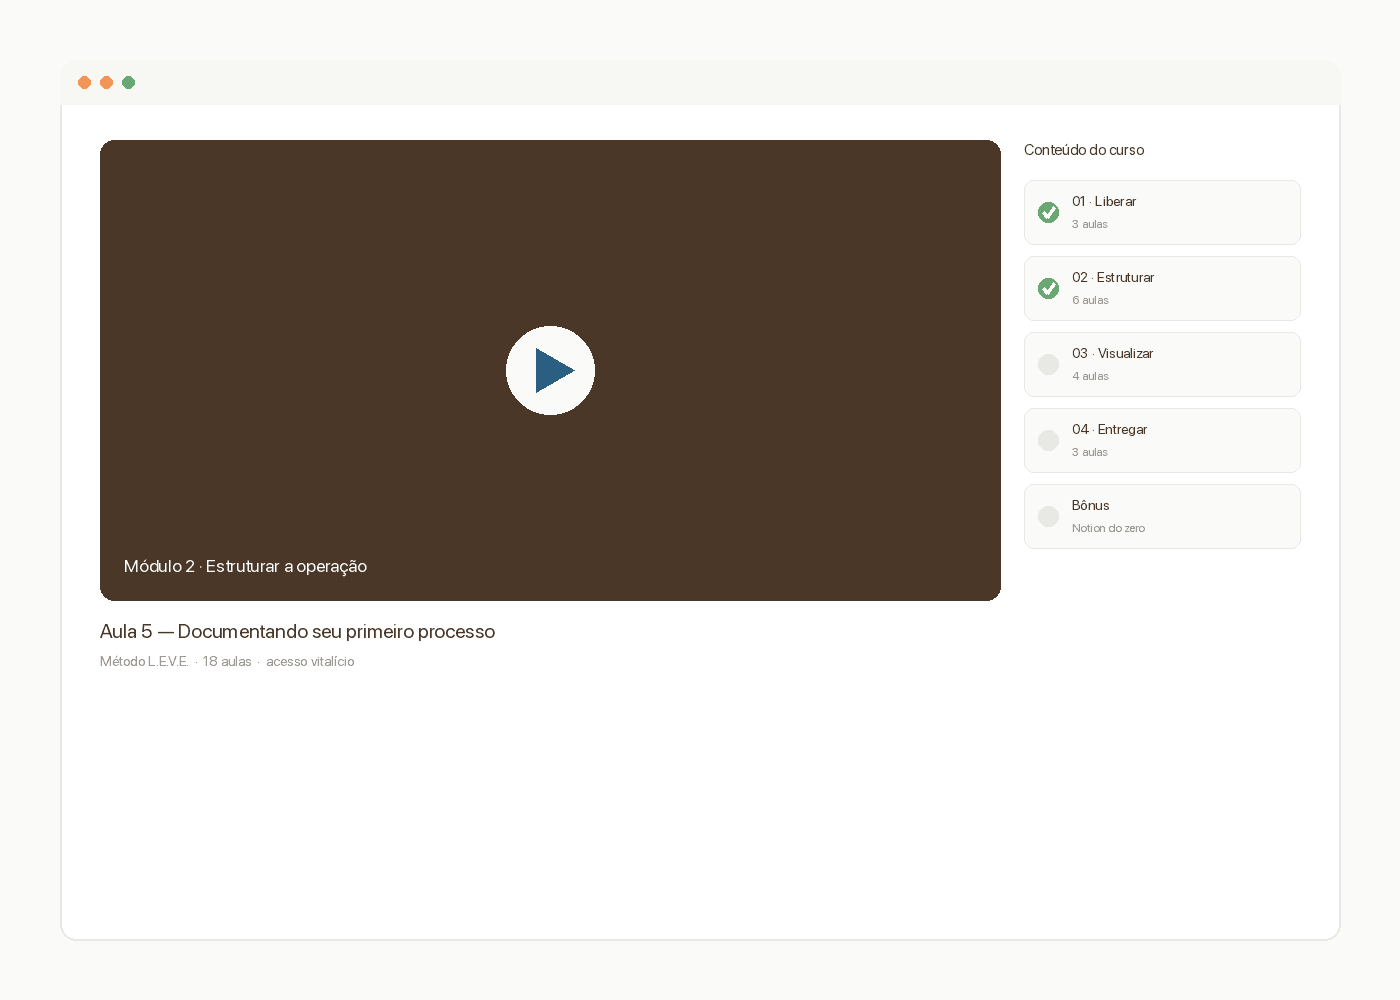This screenshot has width=1400, height=1000.
Task: Toggle the empty status circle for Bônus
Action: pyautogui.click(x=1048, y=516)
